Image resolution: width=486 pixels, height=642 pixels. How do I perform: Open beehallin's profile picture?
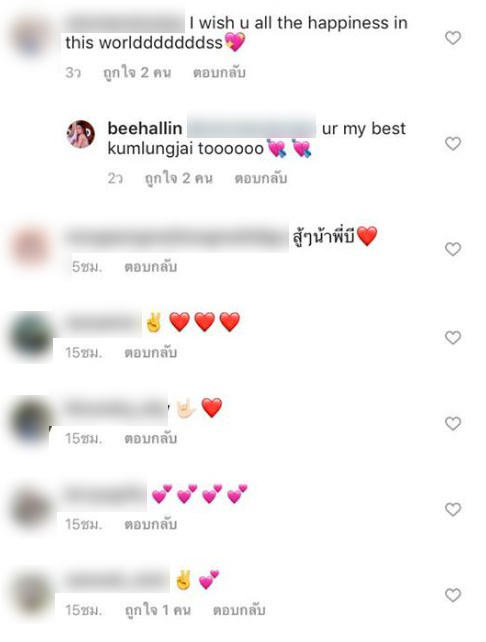(x=81, y=134)
